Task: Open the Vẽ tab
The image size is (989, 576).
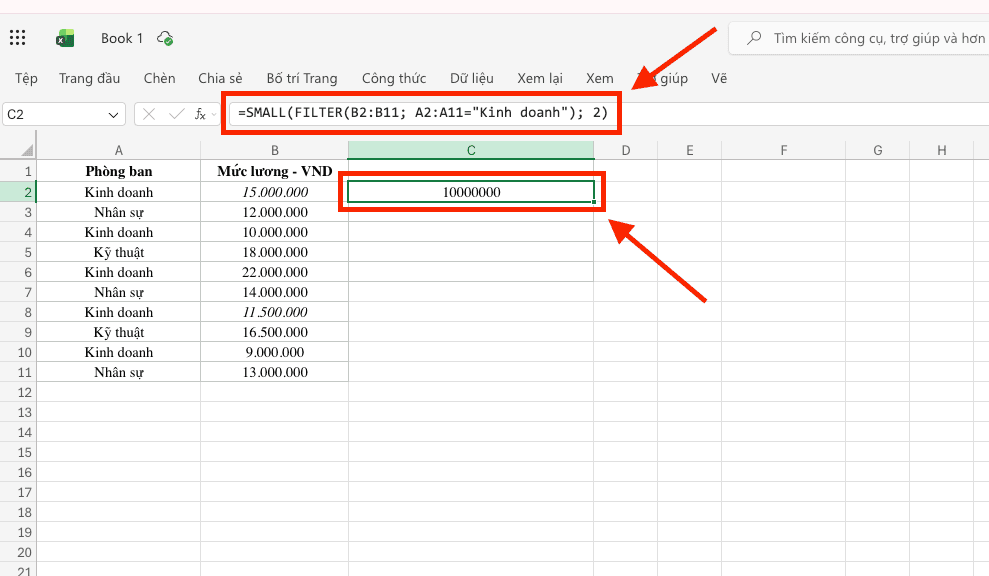Action: 719,78
